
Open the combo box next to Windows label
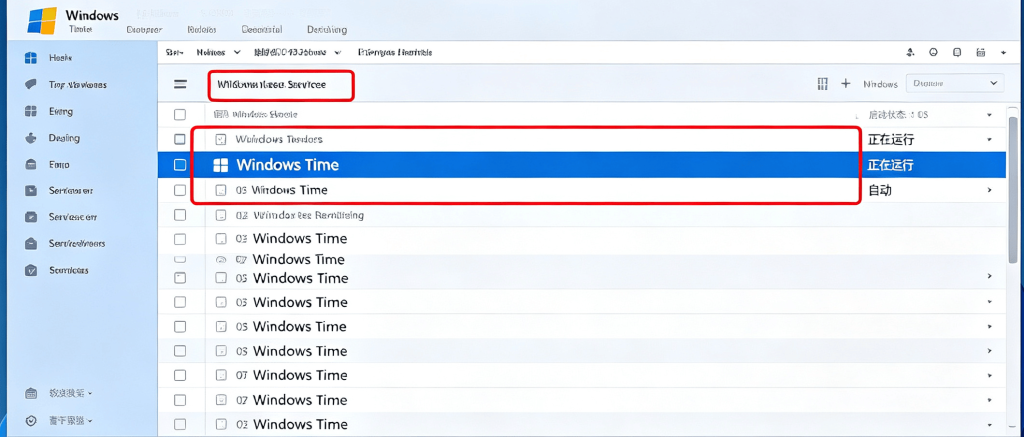[955, 83]
